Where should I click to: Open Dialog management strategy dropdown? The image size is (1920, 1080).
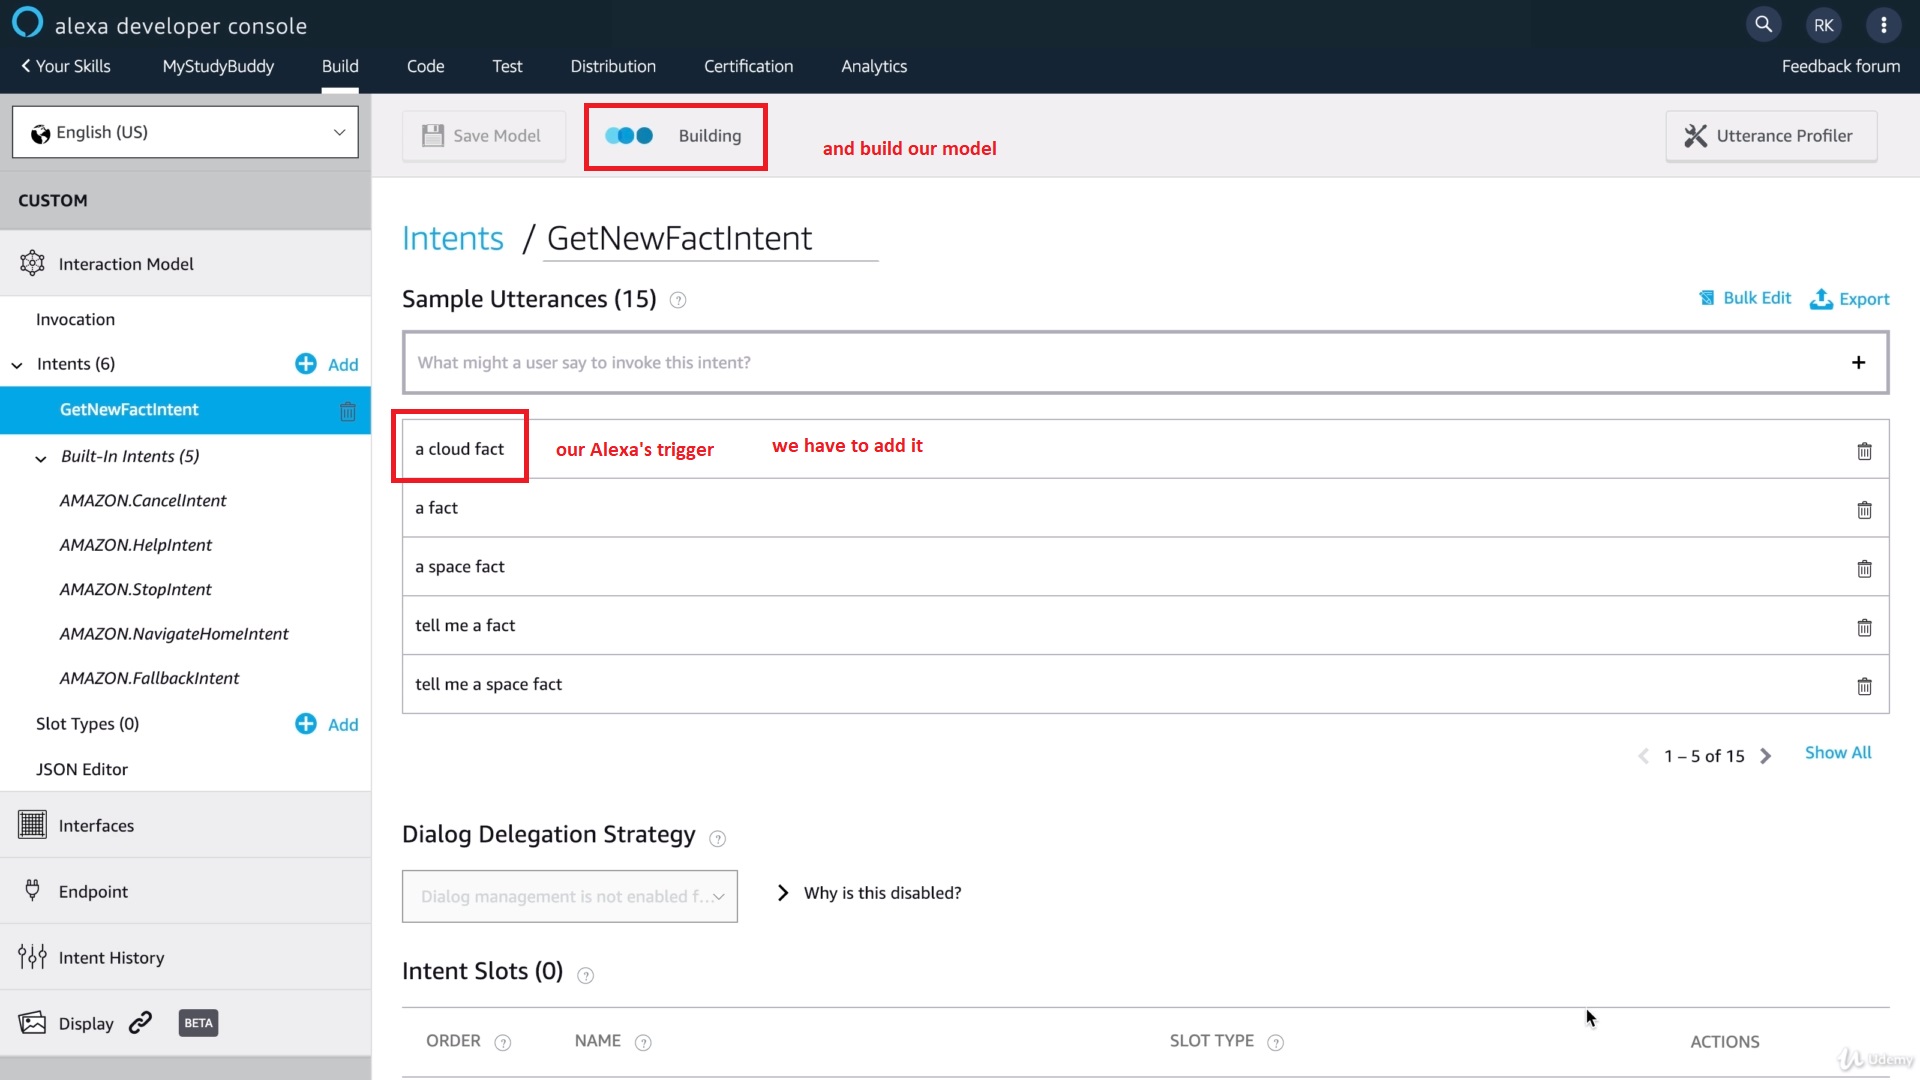pos(569,896)
